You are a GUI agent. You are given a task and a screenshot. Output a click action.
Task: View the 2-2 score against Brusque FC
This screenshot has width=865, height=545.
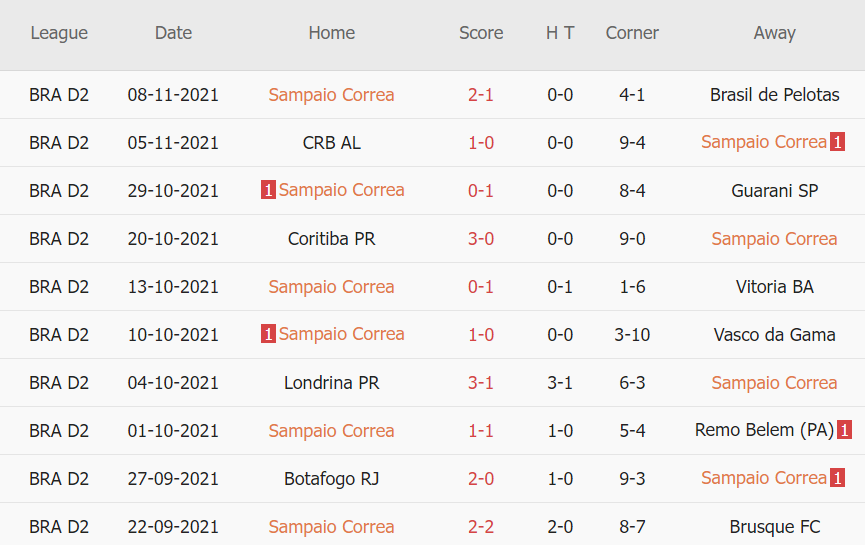click(481, 527)
